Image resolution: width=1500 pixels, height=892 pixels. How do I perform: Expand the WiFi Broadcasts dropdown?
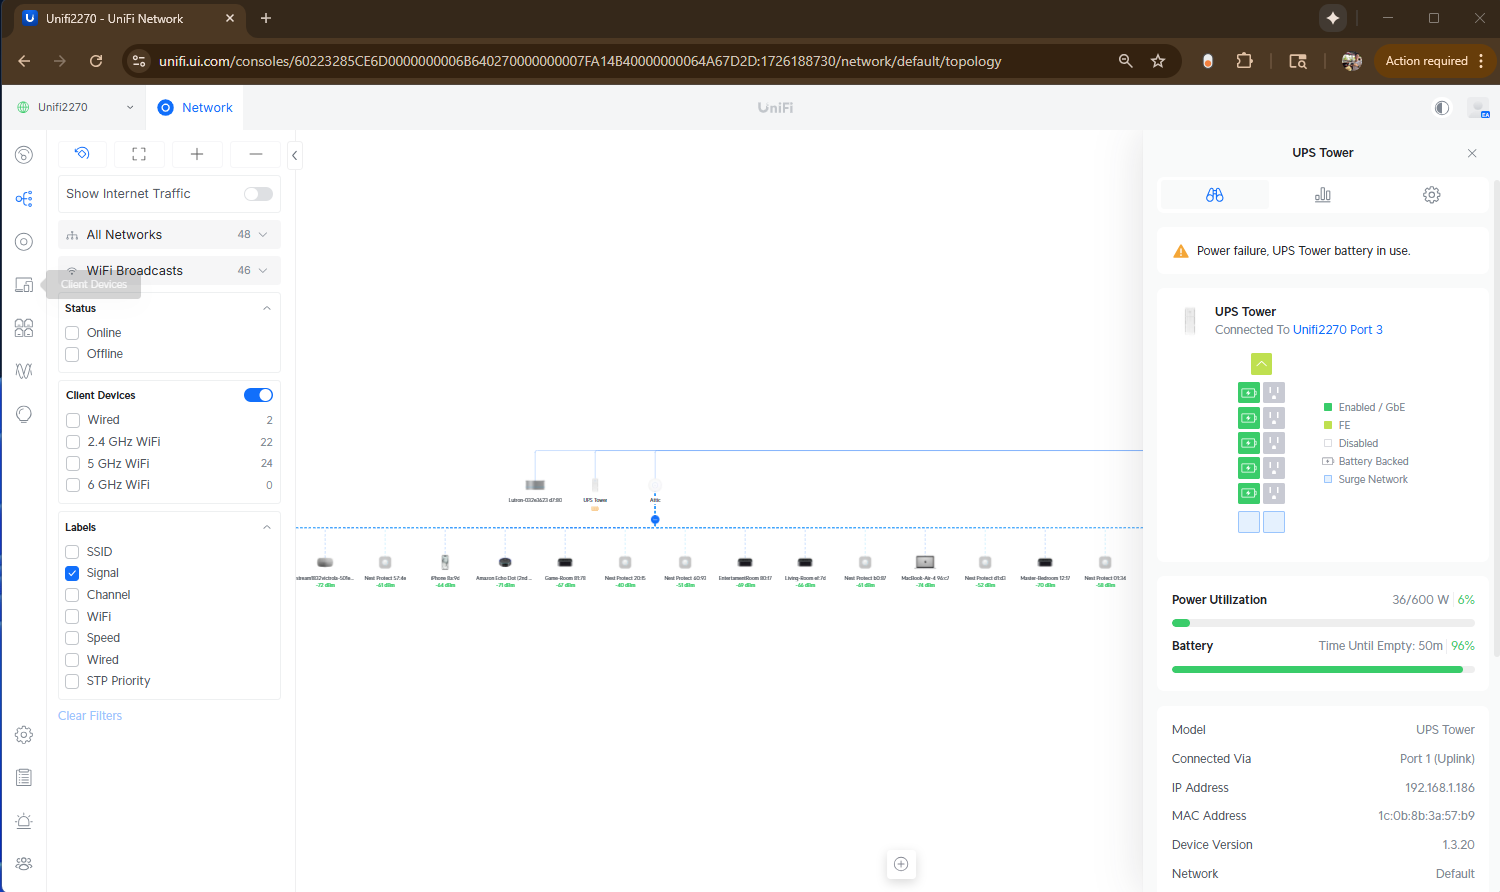coord(263,271)
